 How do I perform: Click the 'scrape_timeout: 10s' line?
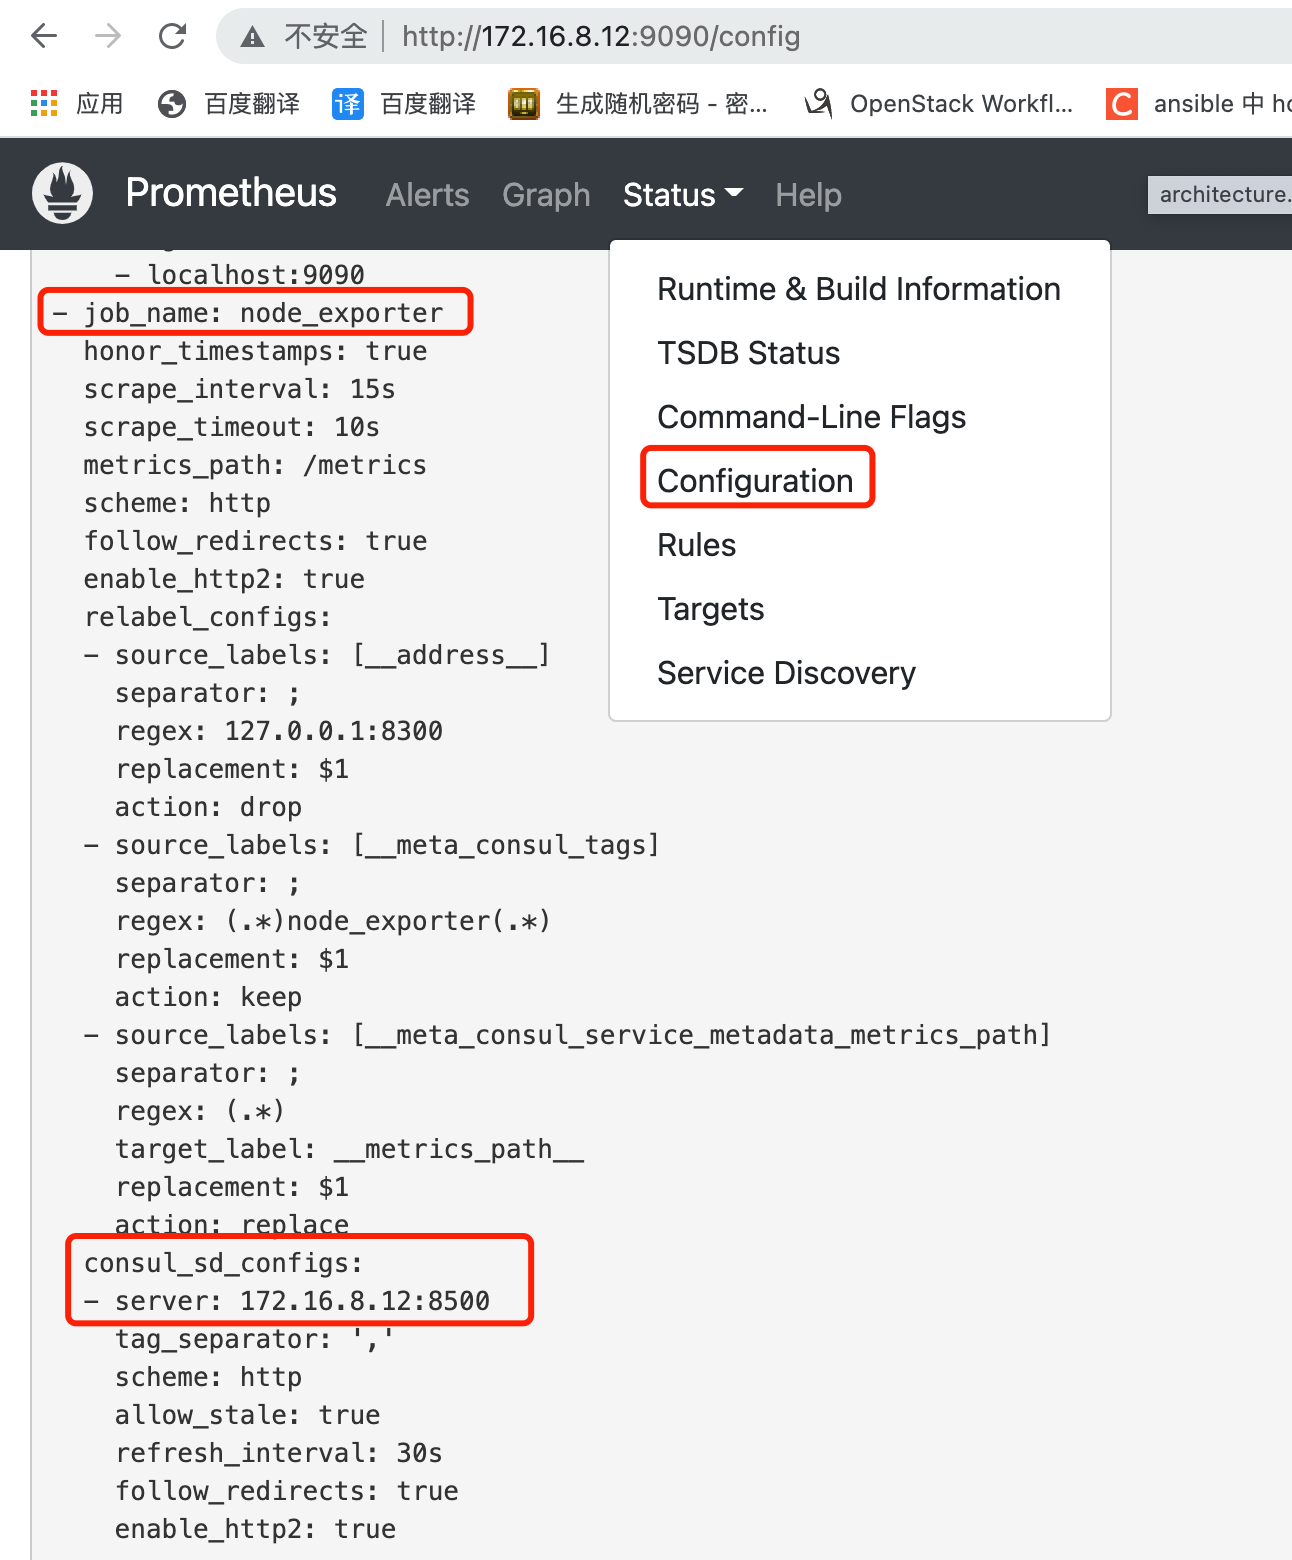tap(232, 427)
